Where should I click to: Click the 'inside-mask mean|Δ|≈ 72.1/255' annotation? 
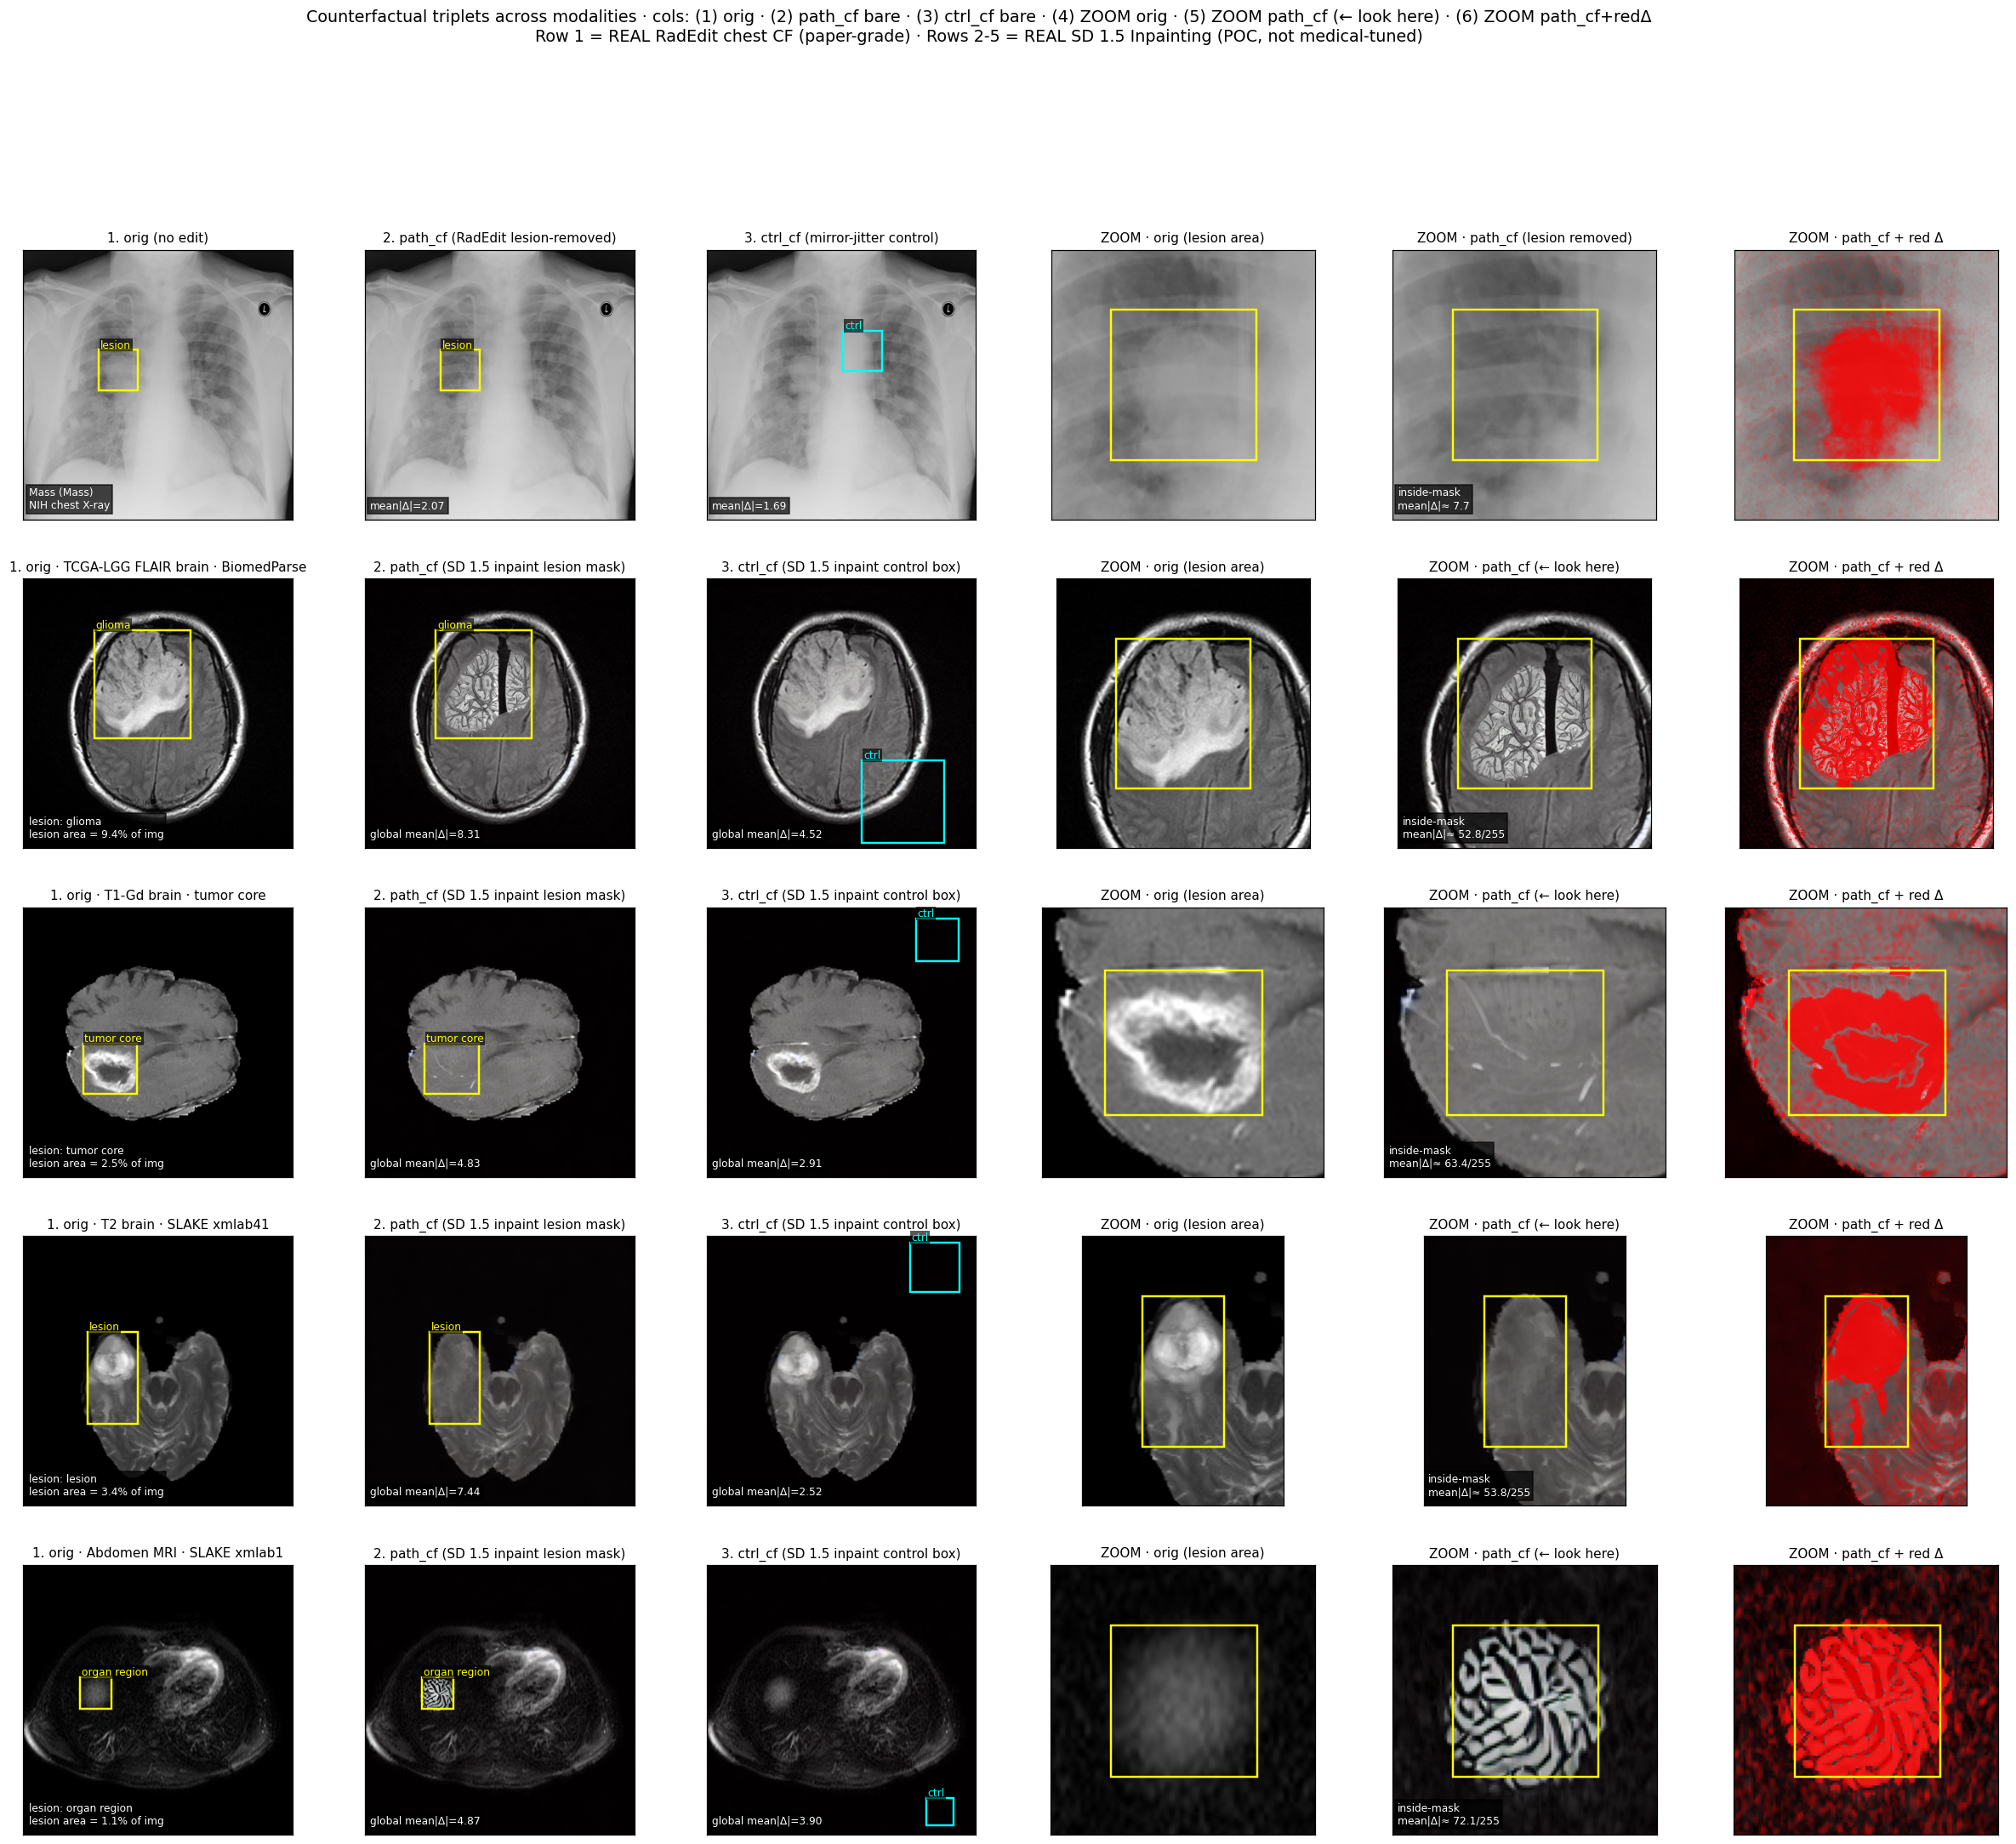1448,1815
